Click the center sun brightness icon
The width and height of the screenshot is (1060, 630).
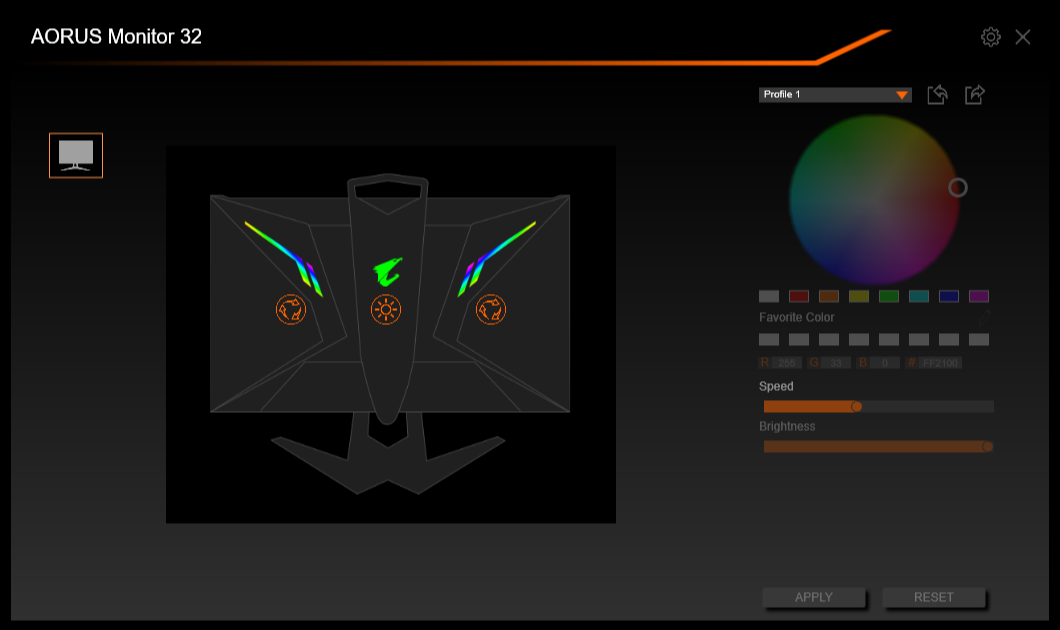[x=386, y=310]
